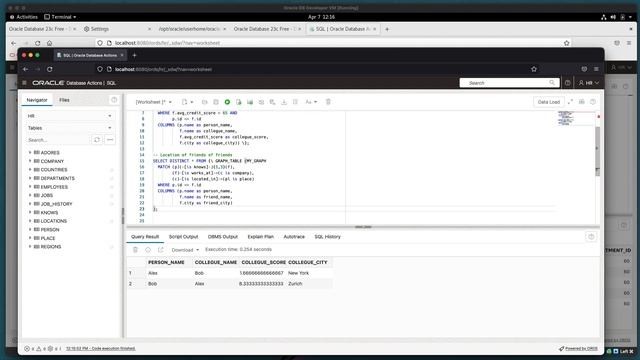Screen dimensions: 640x360
Task: Expand the COMPANY table node
Action: tap(30, 161)
